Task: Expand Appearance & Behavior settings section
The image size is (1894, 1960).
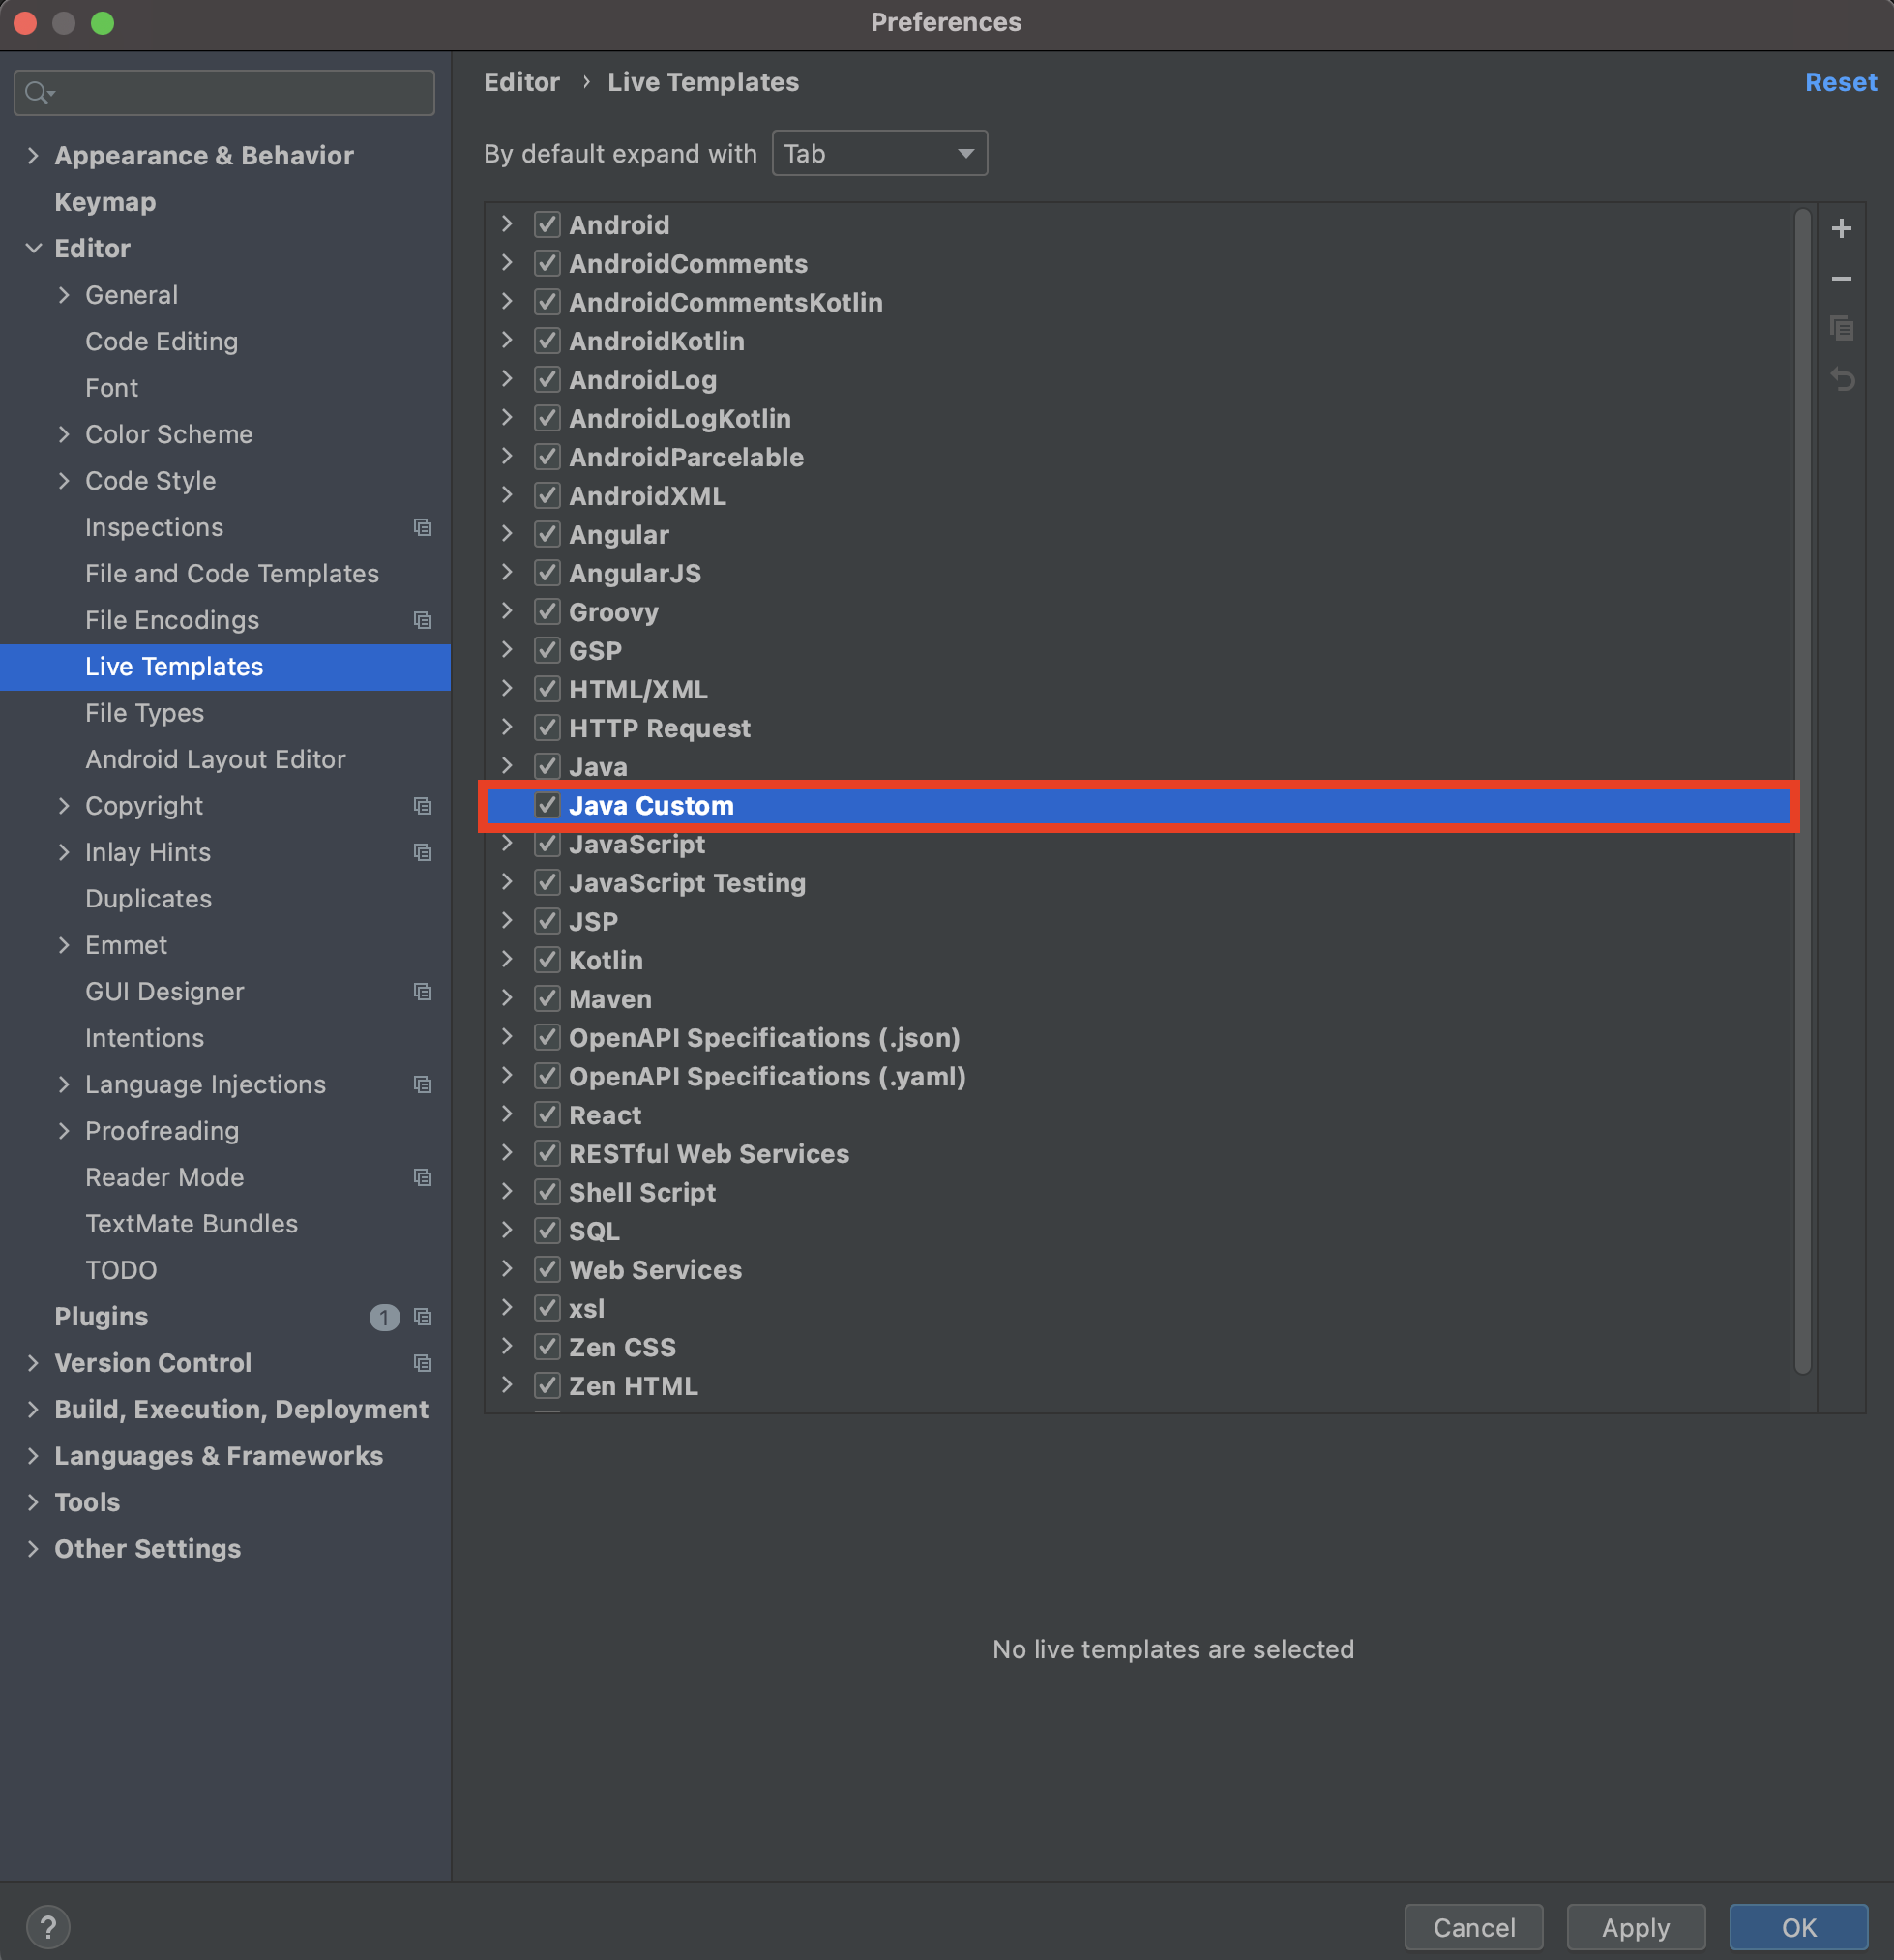Action: [33, 155]
